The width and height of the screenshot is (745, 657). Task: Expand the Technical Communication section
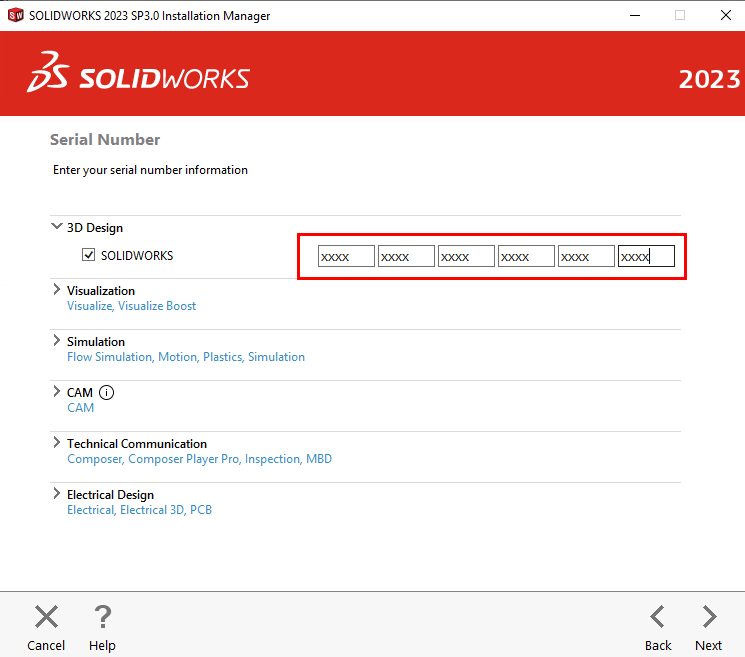point(57,442)
